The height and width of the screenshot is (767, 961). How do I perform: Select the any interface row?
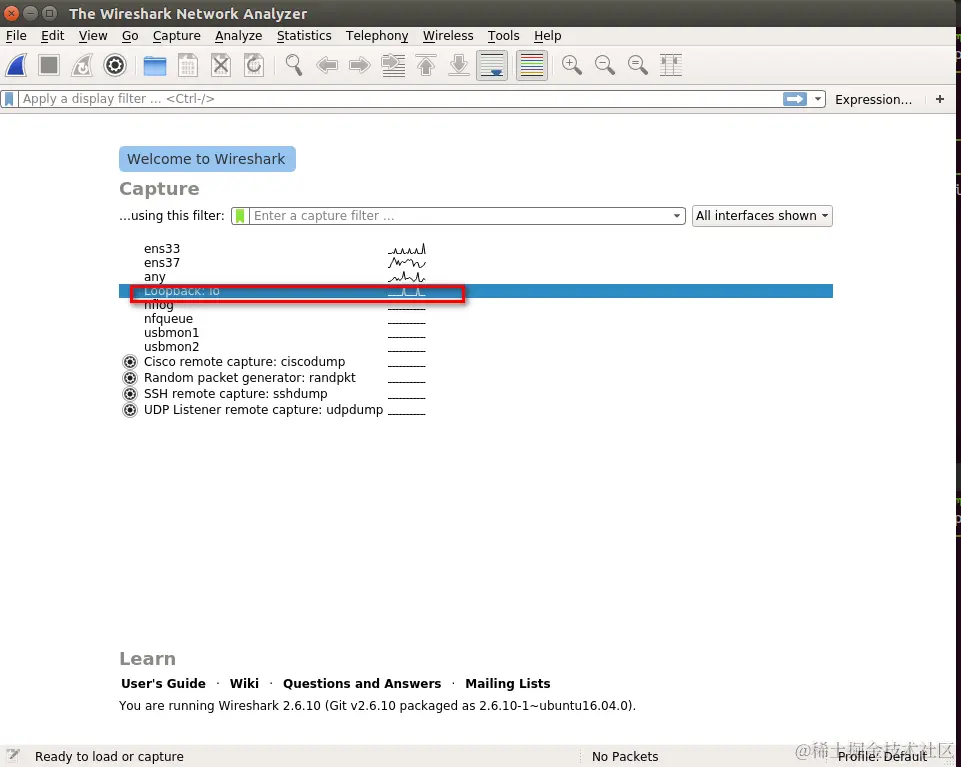coord(476,277)
